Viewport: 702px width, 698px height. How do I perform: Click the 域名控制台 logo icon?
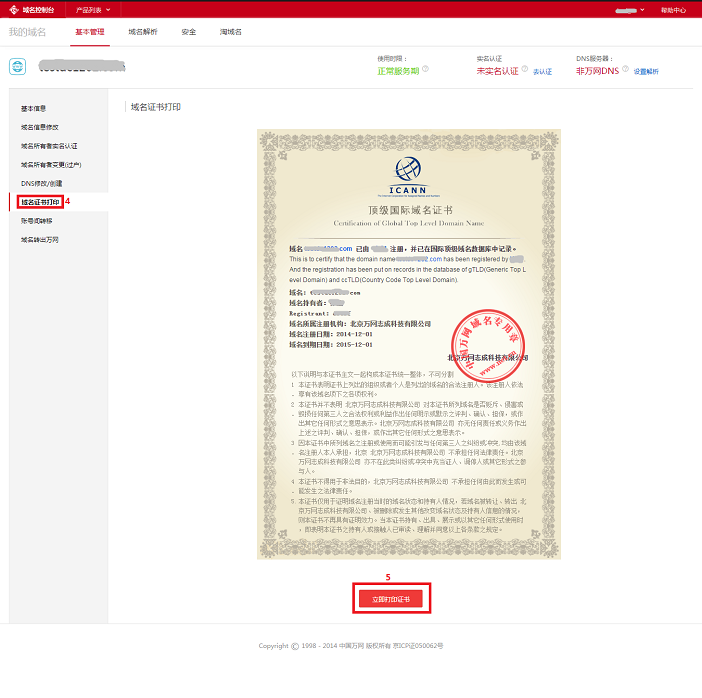[x=13, y=9]
